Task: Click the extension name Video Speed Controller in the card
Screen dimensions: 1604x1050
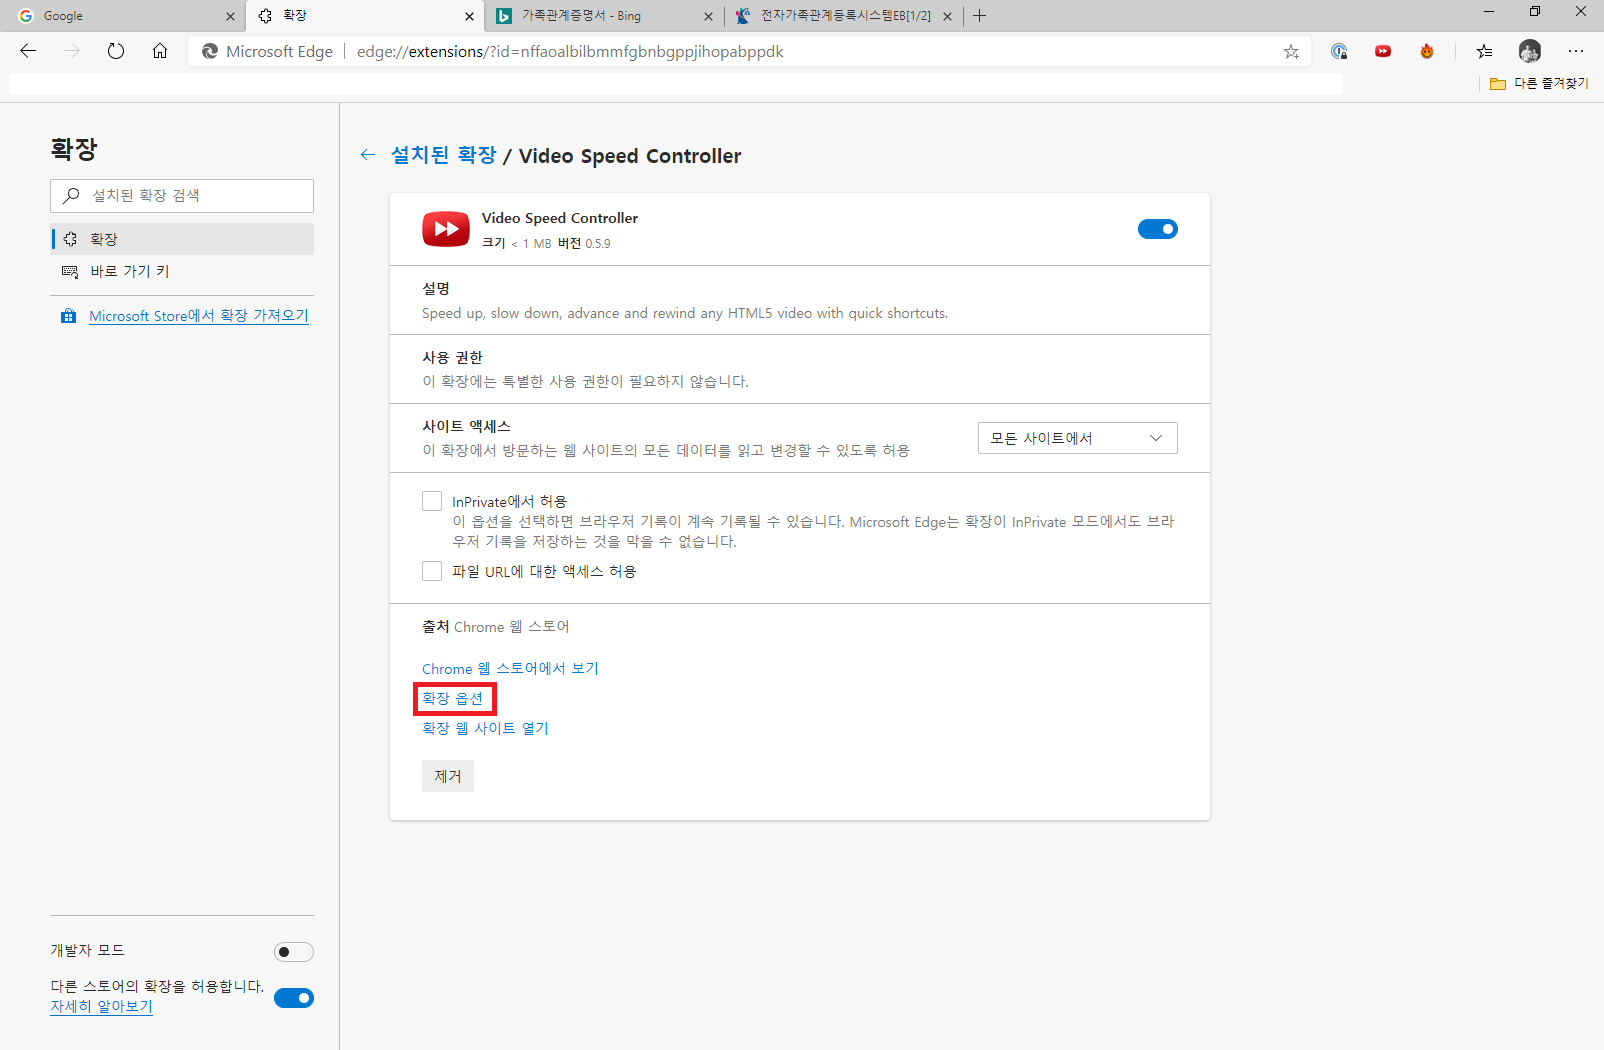Action: click(560, 218)
